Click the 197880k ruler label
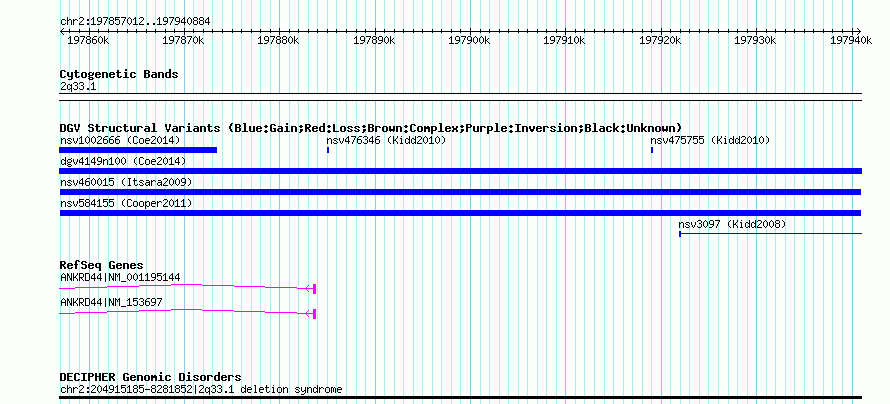 (x=278, y=40)
